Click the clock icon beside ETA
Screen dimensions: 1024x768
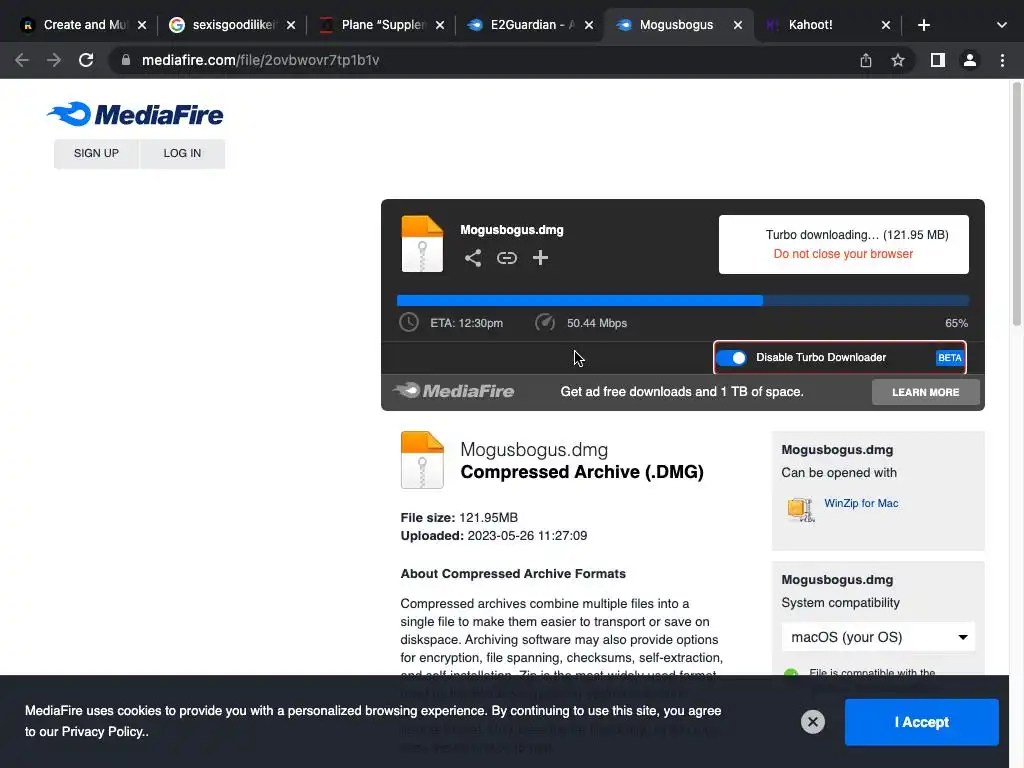coord(409,322)
